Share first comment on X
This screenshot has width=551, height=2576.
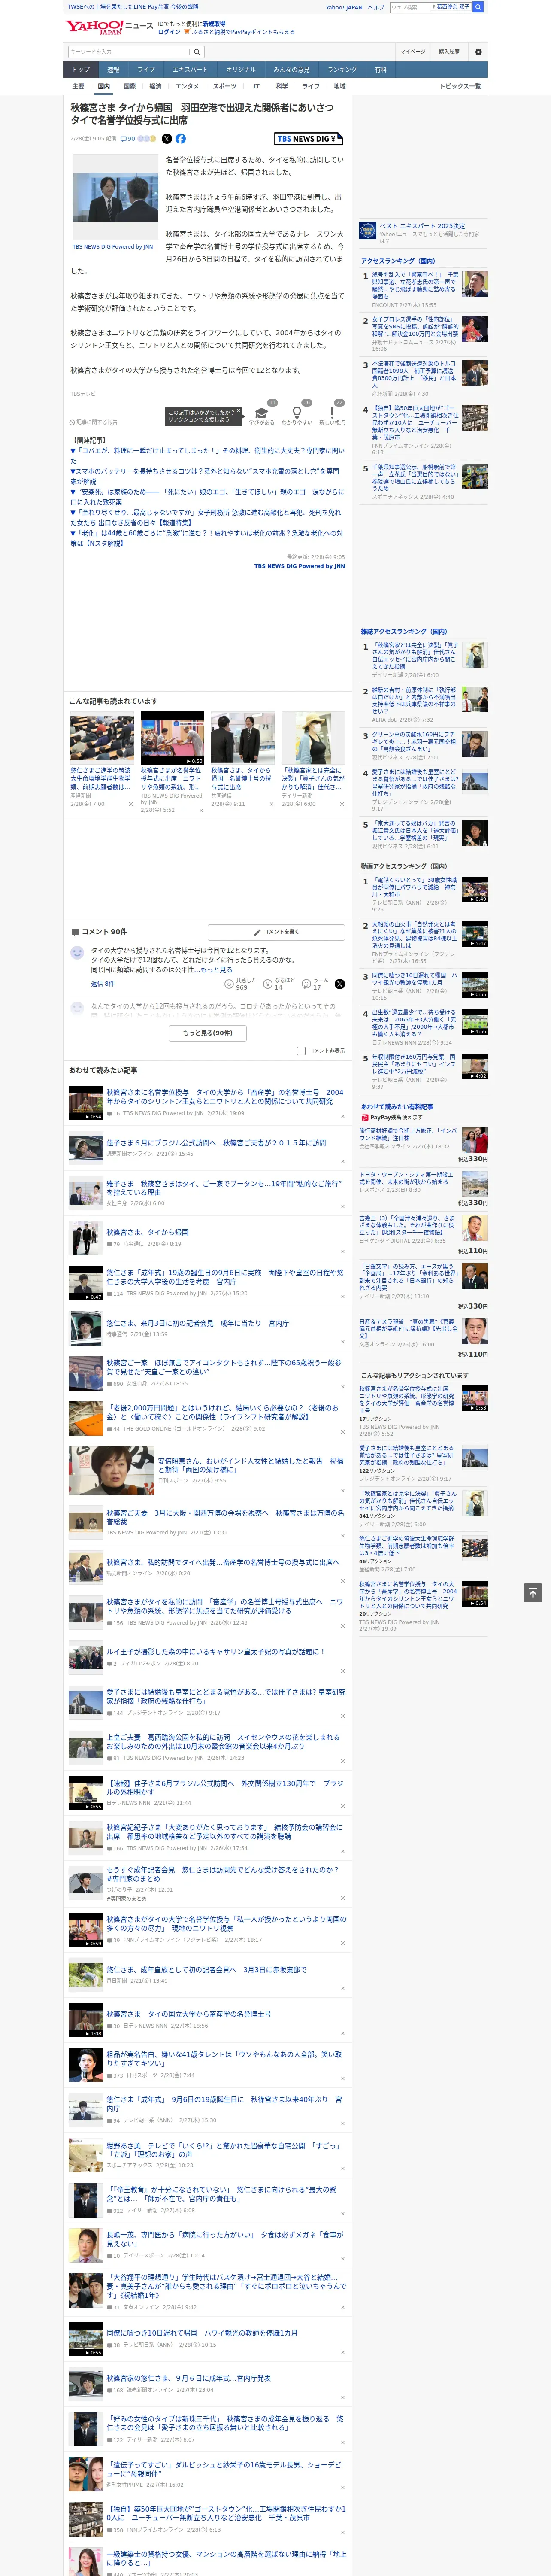[x=340, y=984]
